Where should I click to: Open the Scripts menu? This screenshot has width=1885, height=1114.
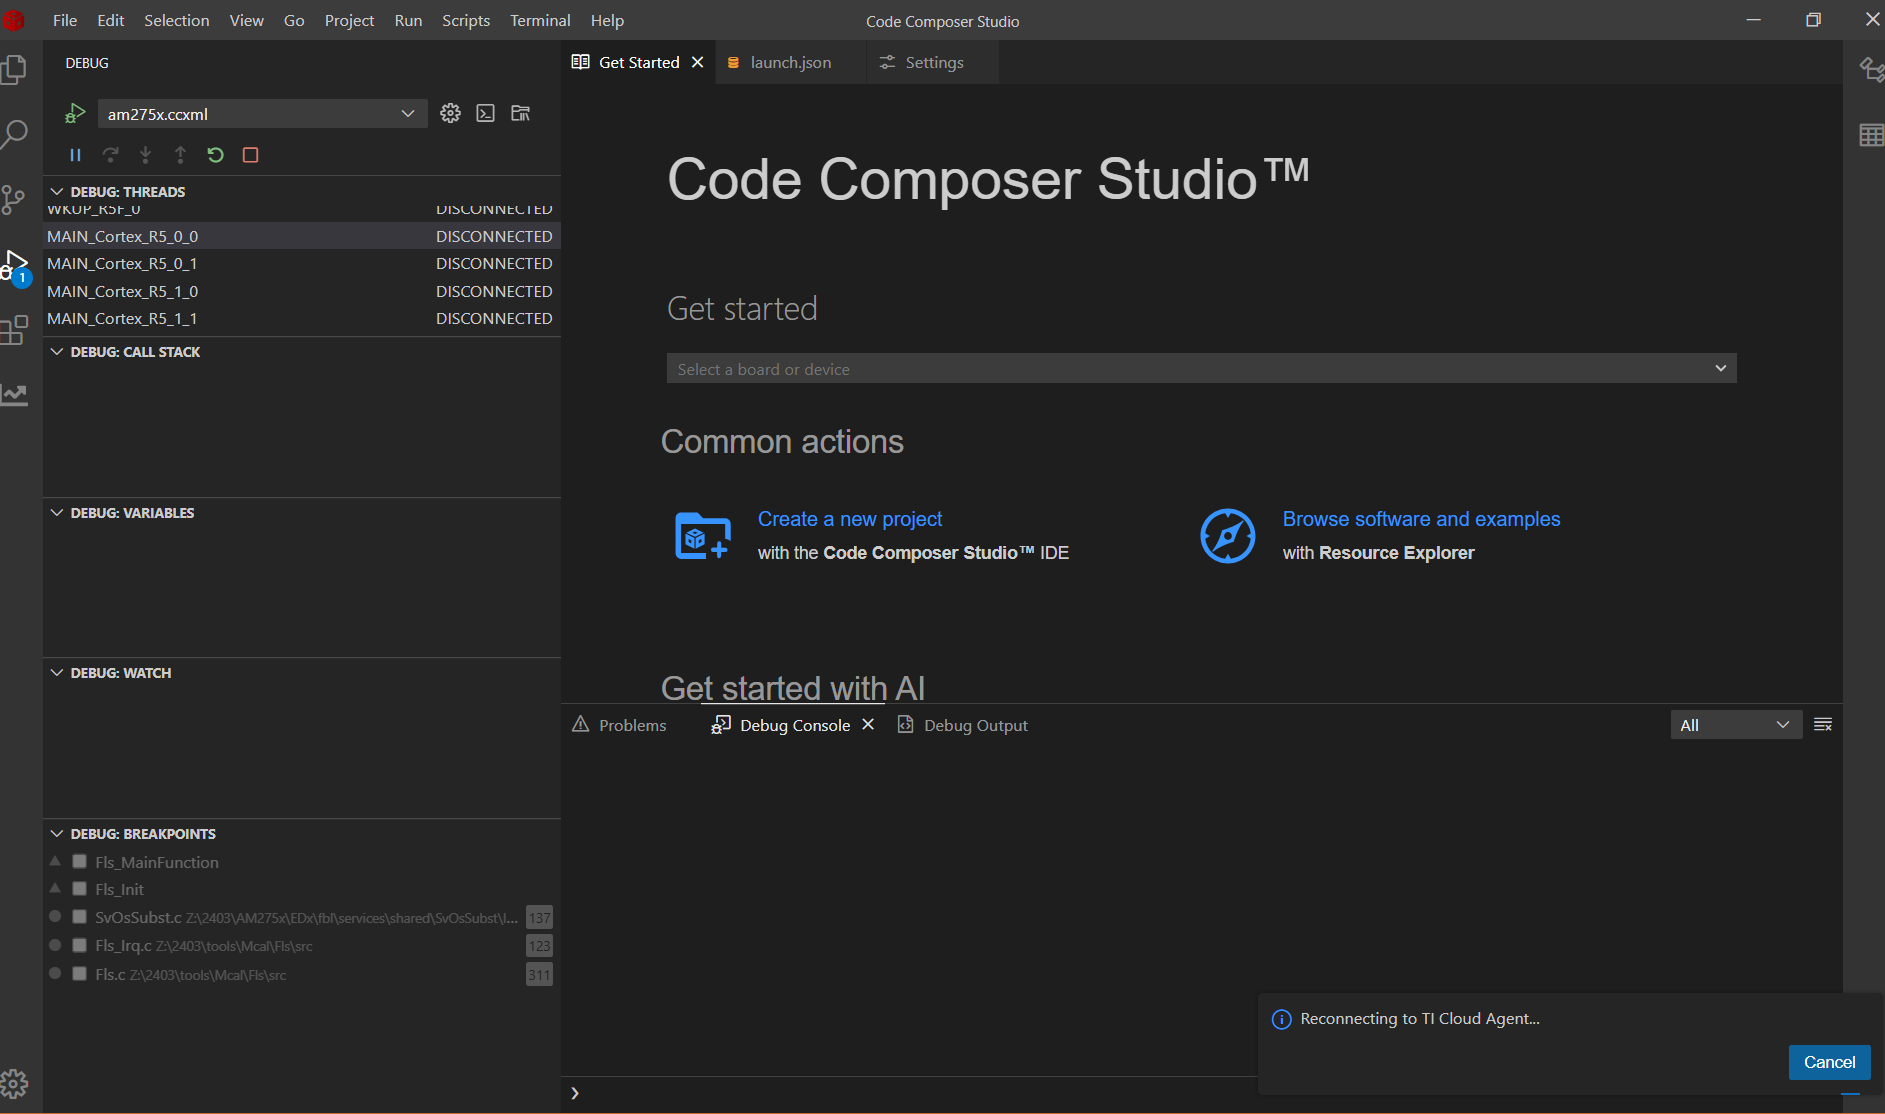point(466,20)
